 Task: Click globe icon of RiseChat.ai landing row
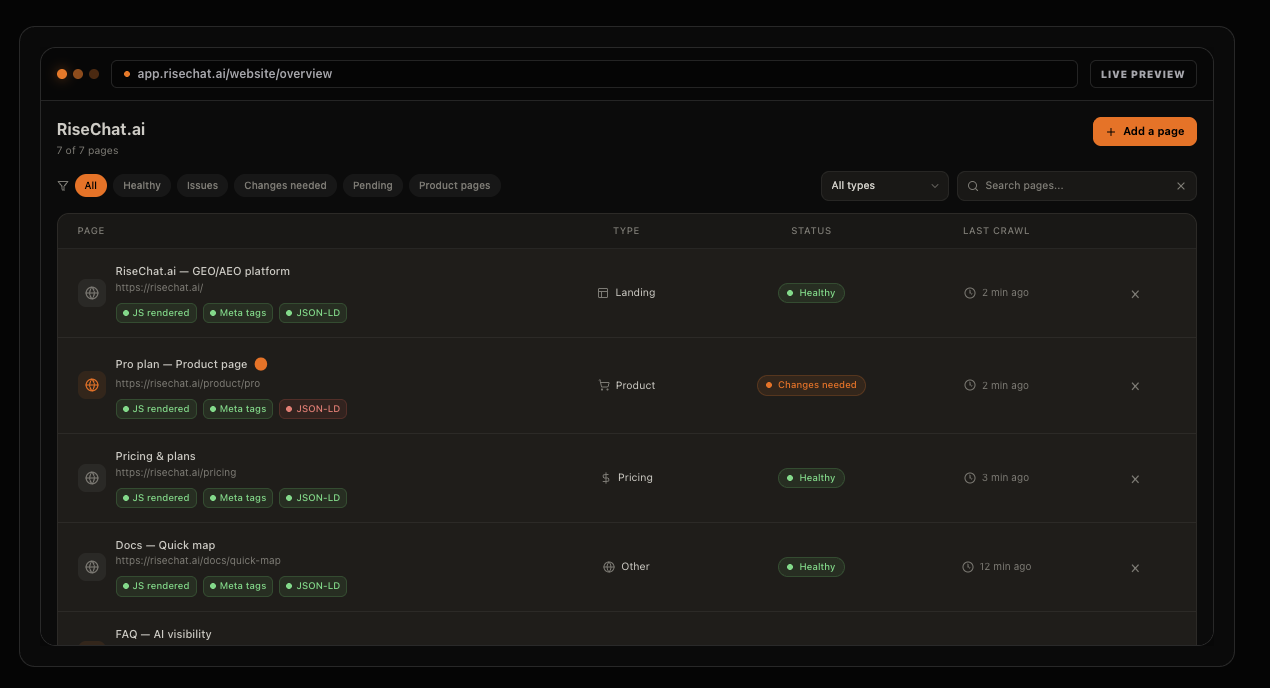click(x=92, y=293)
